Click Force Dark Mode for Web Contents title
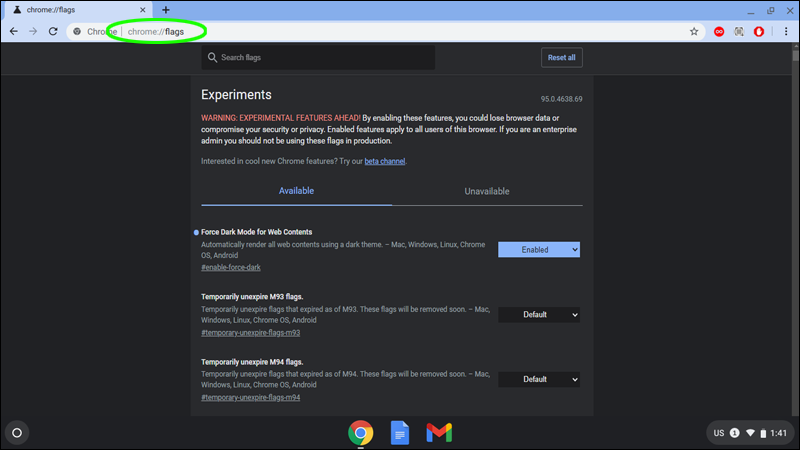The height and width of the screenshot is (450, 800). point(257,232)
